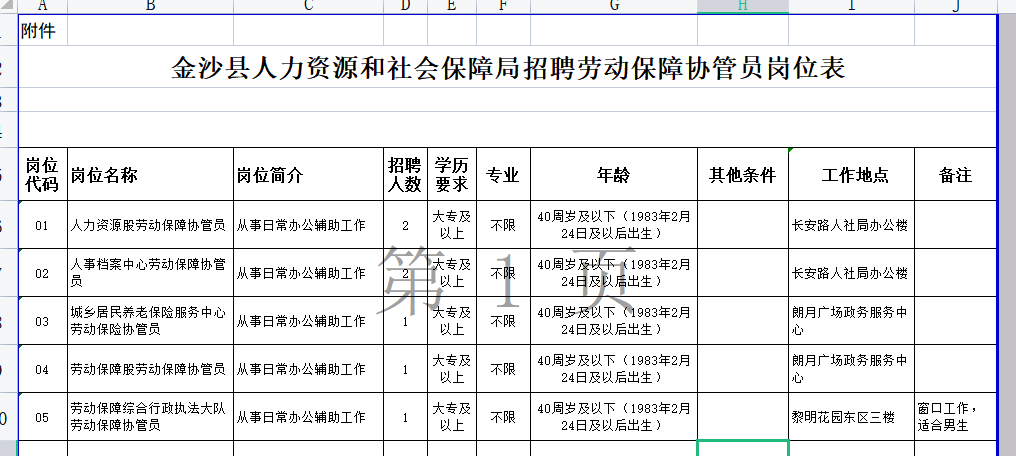
Task: Select the 招聘人数 header cell
Action: 406,175
